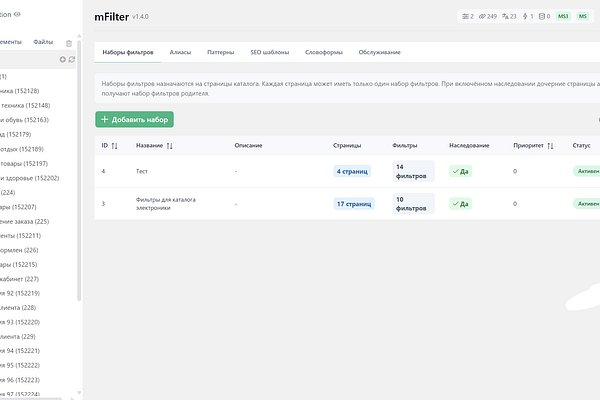This screenshot has height=400, width=600.
Task: Switch to the Элементы sidebar tab
Action: point(10,42)
